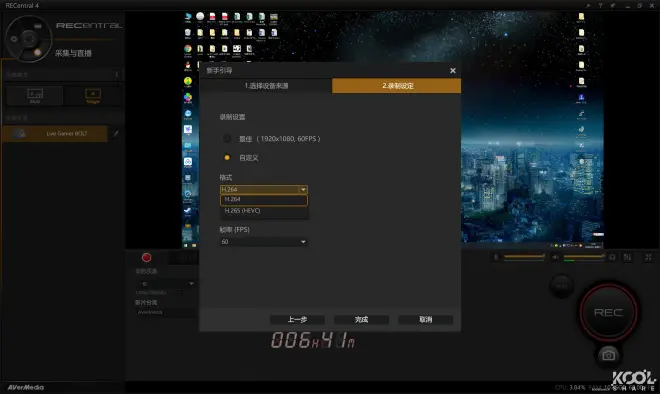Select the 自定义 radio option
Viewport: 660px width, 394px height.
pyautogui.click(x=227, y=157)
